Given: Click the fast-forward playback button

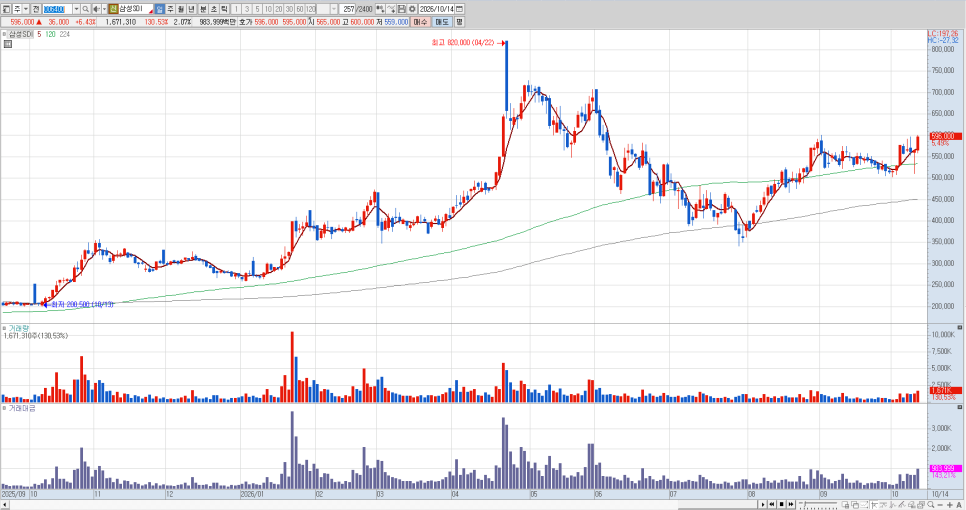Looking at the screenshot, I should click(791, 504).
